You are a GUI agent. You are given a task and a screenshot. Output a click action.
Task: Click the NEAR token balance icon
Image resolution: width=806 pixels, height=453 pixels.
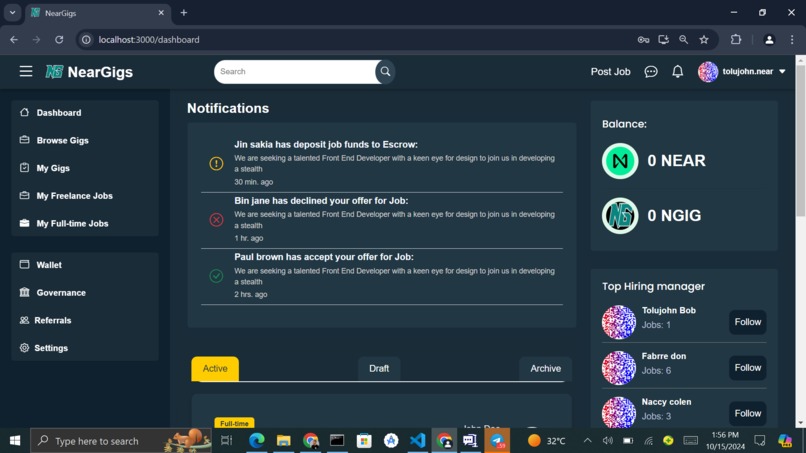[620, 161]
